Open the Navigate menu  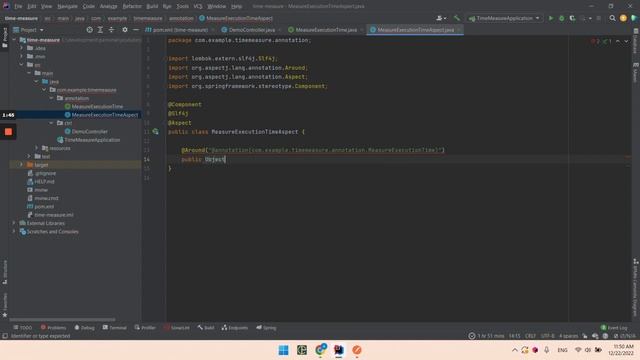tap(67, 6)
